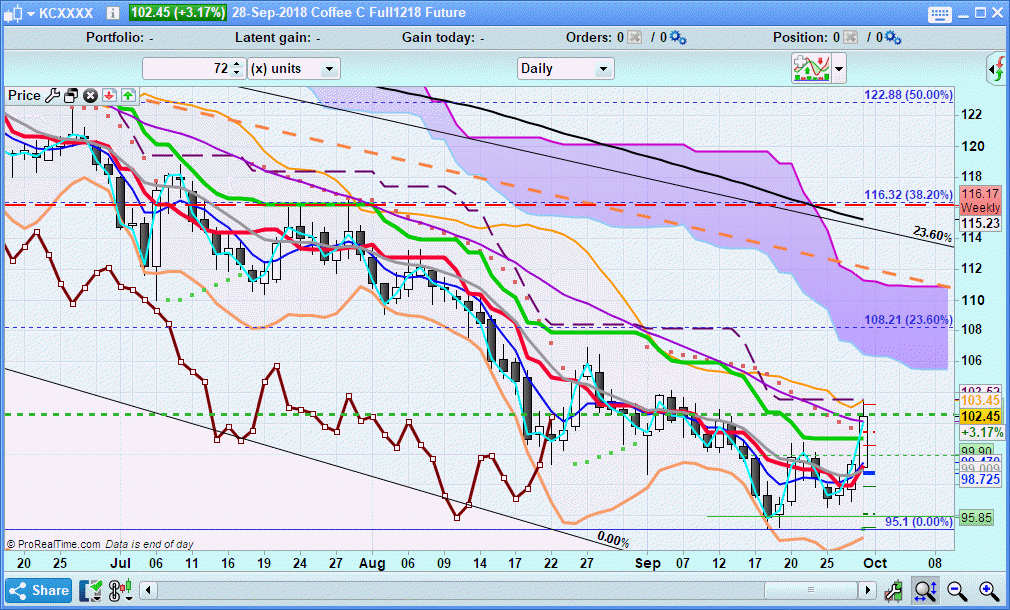
Task: Close position via X icon next to Position: 0
Action: pos(850,38)
